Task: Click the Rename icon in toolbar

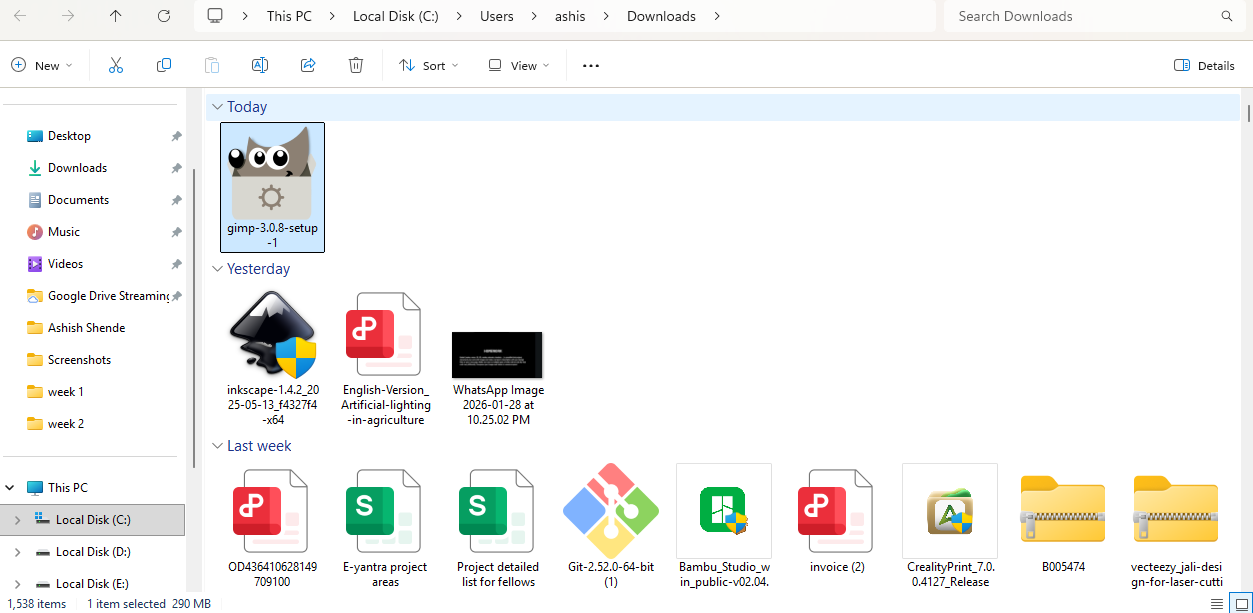Action: click(x=260, y=65)
